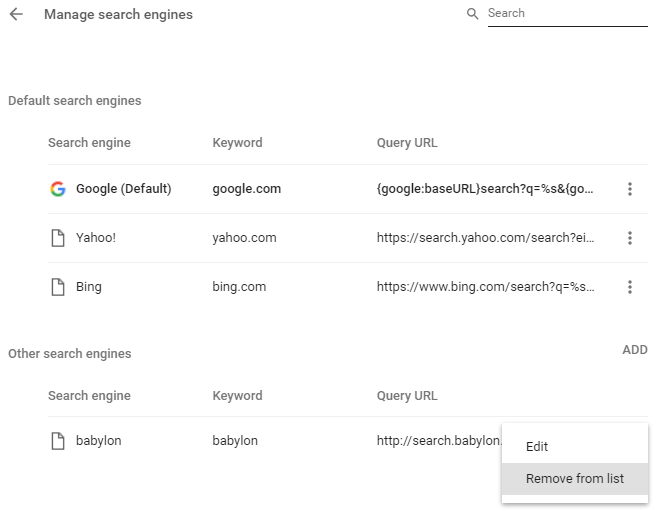Click the Manage search engines title
The image size is (659, 511).
pos(118,15)
